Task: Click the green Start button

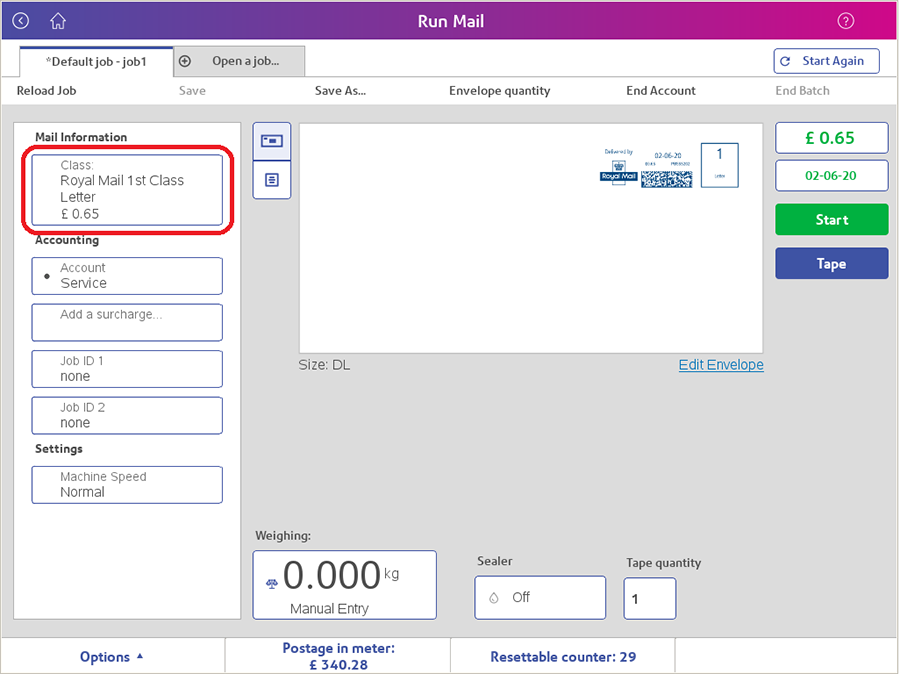Action: pos(832,219)
